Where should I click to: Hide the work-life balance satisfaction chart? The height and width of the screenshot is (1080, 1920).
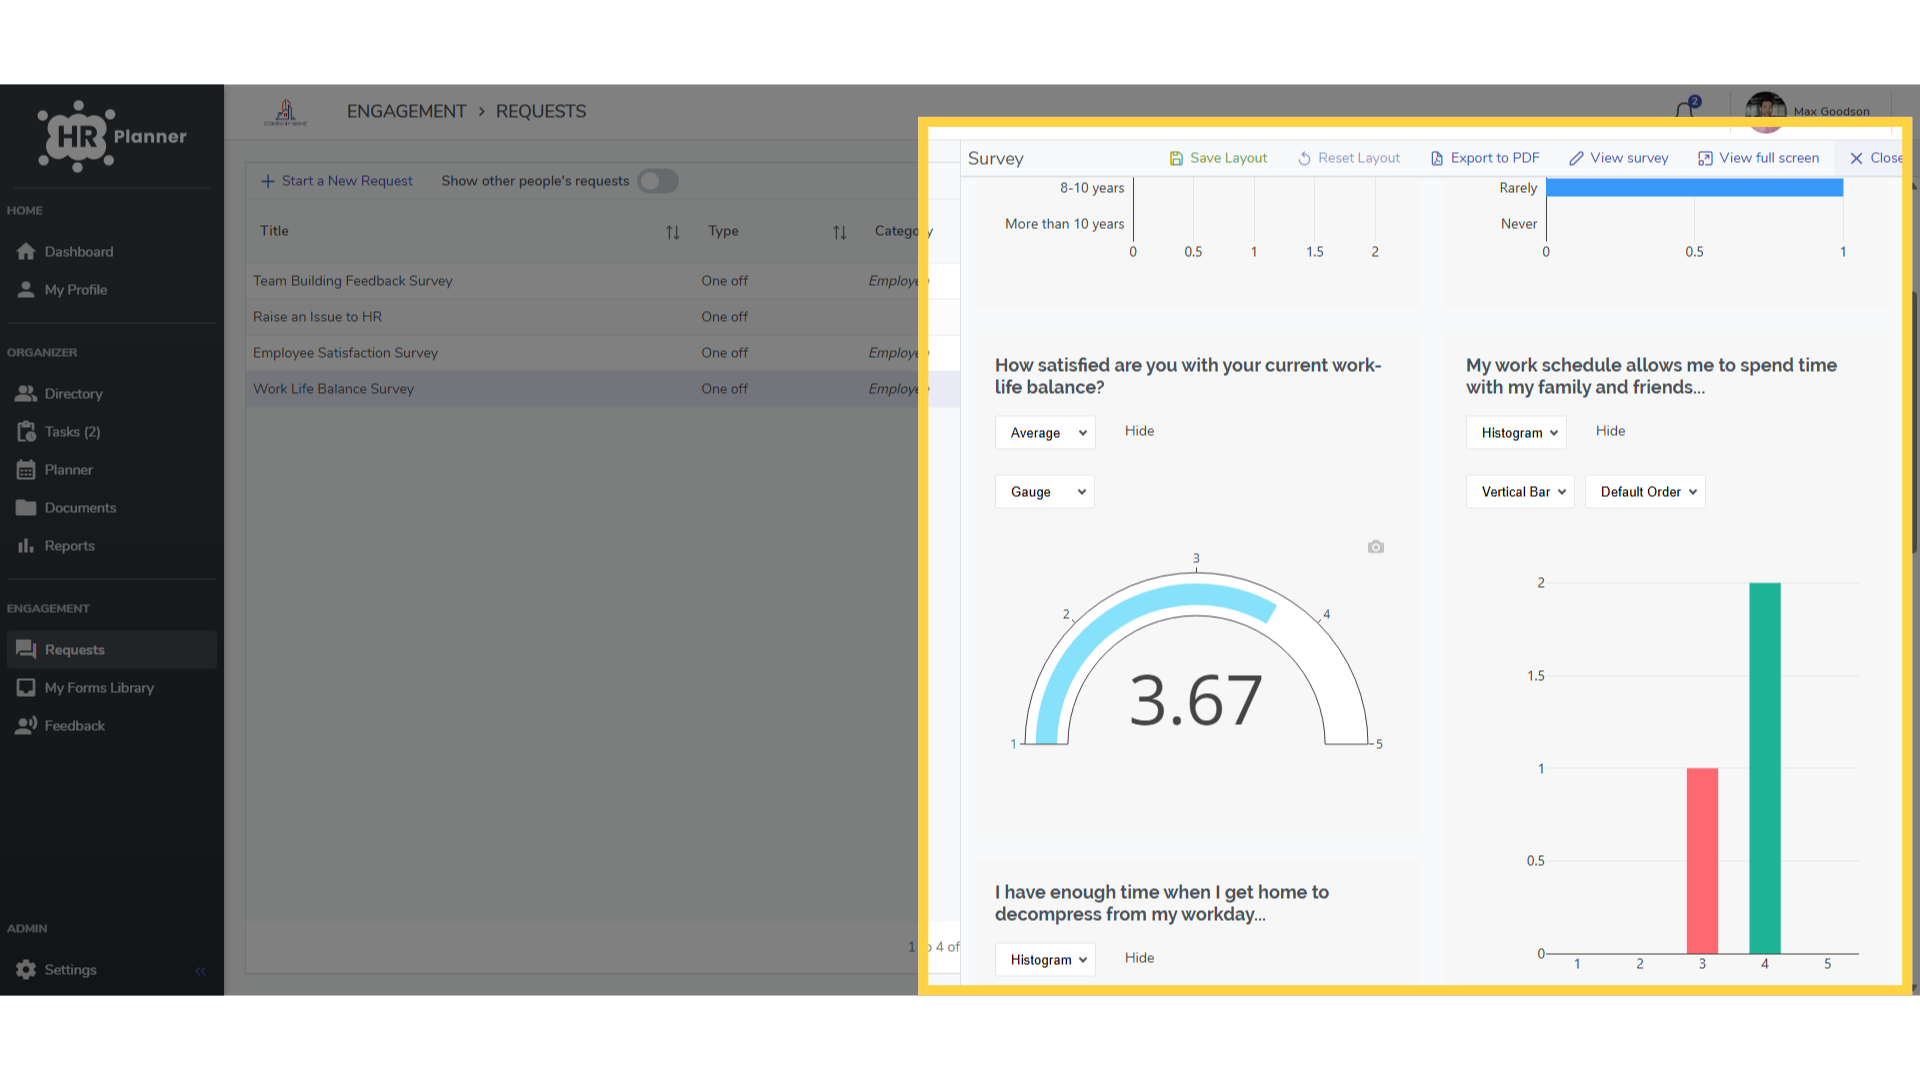point(1139,431)
